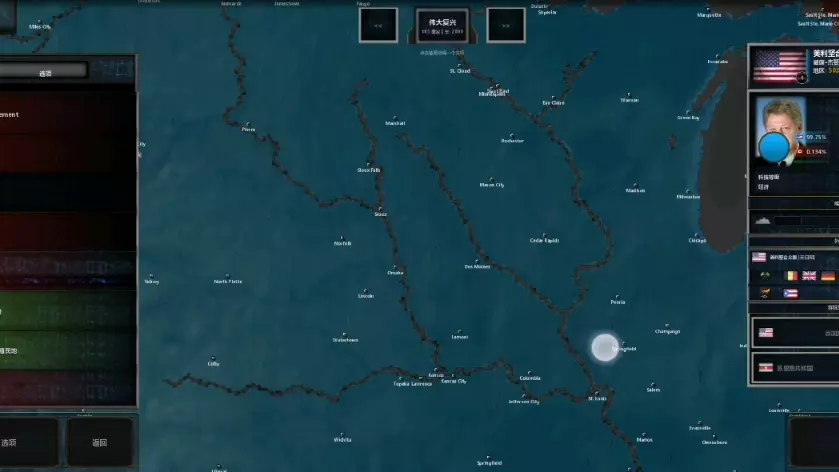Go to next scenario with >> arrow
The image size is (839, 472).
pyautogui.click(x=506, y=25)
